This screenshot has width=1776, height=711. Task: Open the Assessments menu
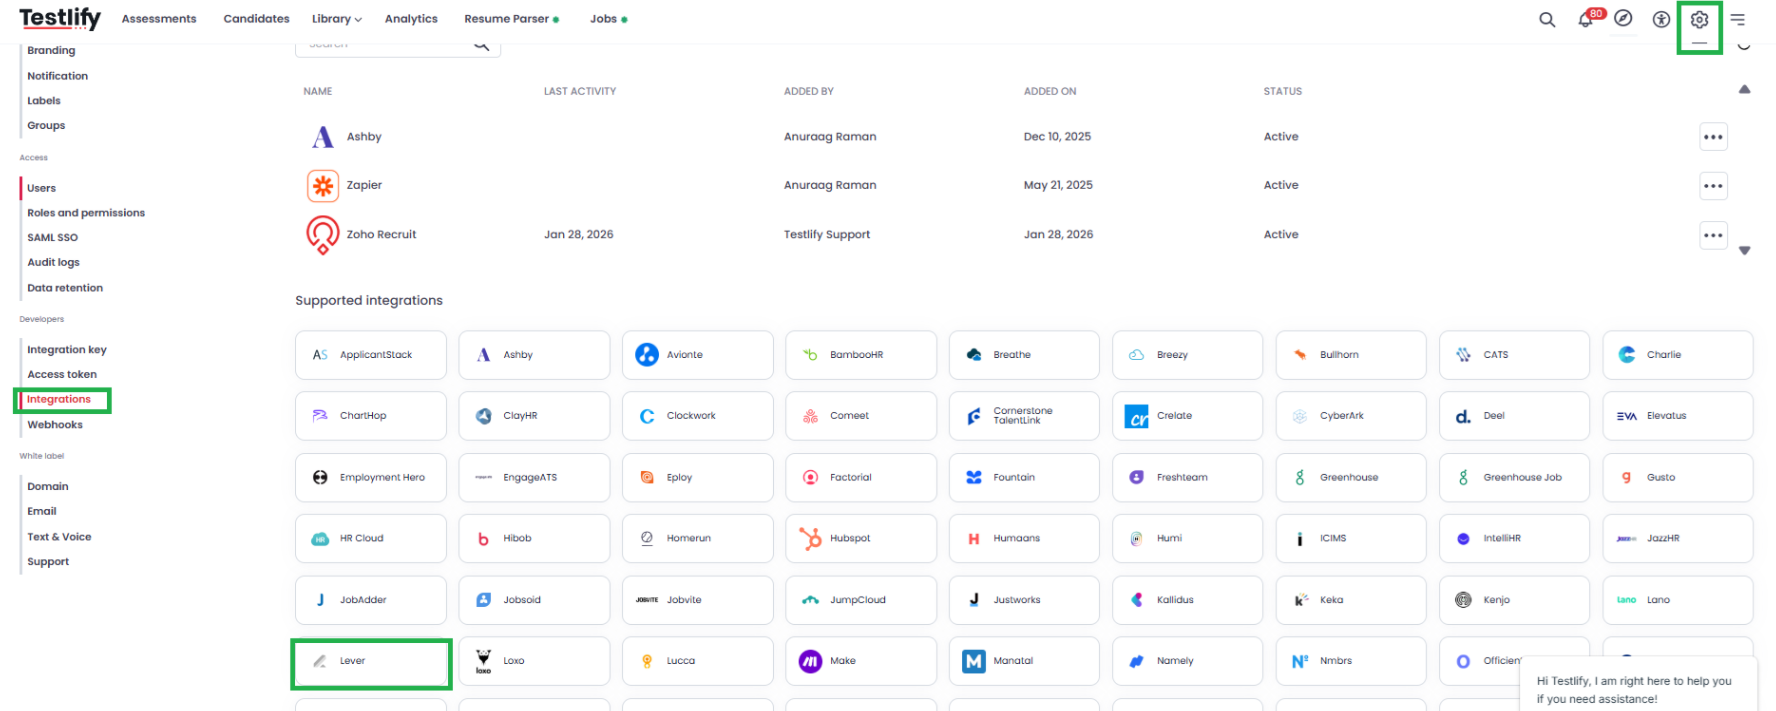coord(159,19)
